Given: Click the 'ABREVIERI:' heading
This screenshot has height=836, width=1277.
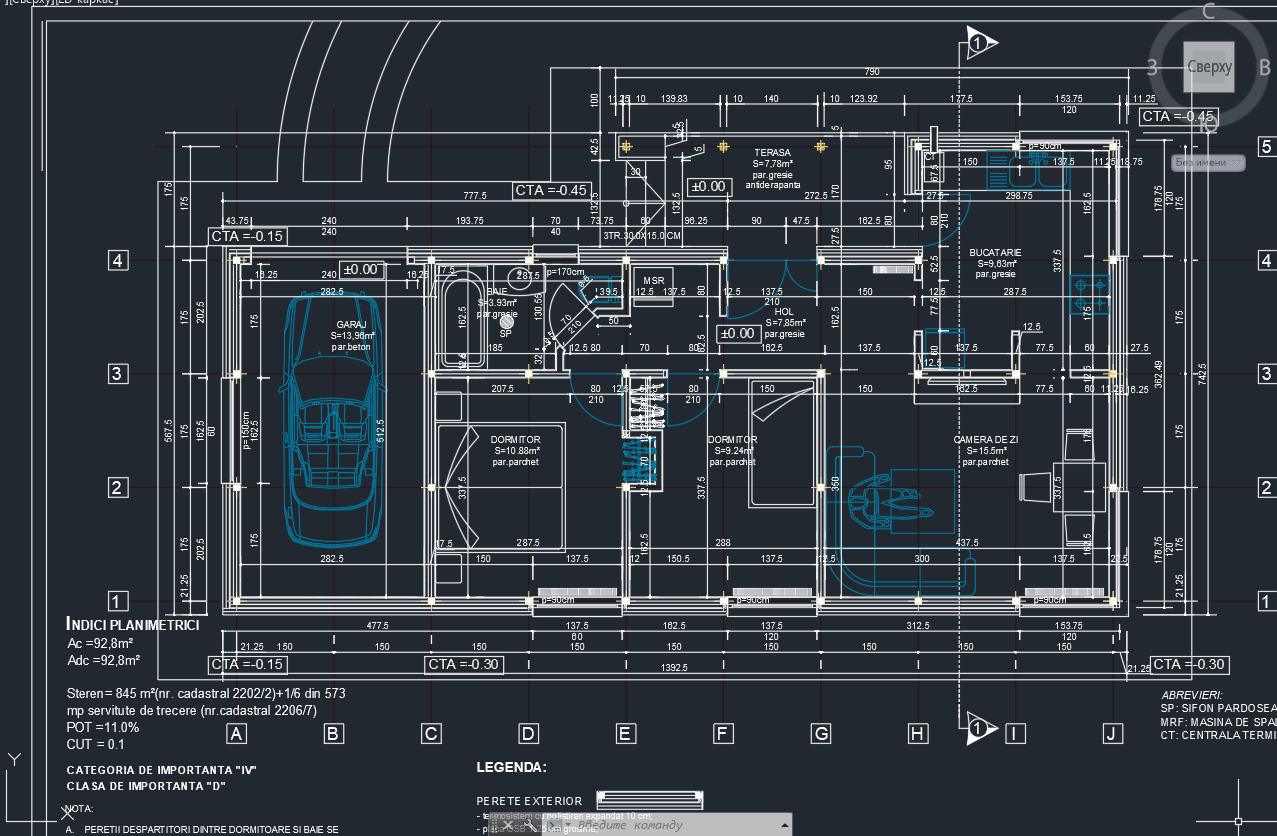Looking at the screenshot, I should click(x=1192, y=695).
